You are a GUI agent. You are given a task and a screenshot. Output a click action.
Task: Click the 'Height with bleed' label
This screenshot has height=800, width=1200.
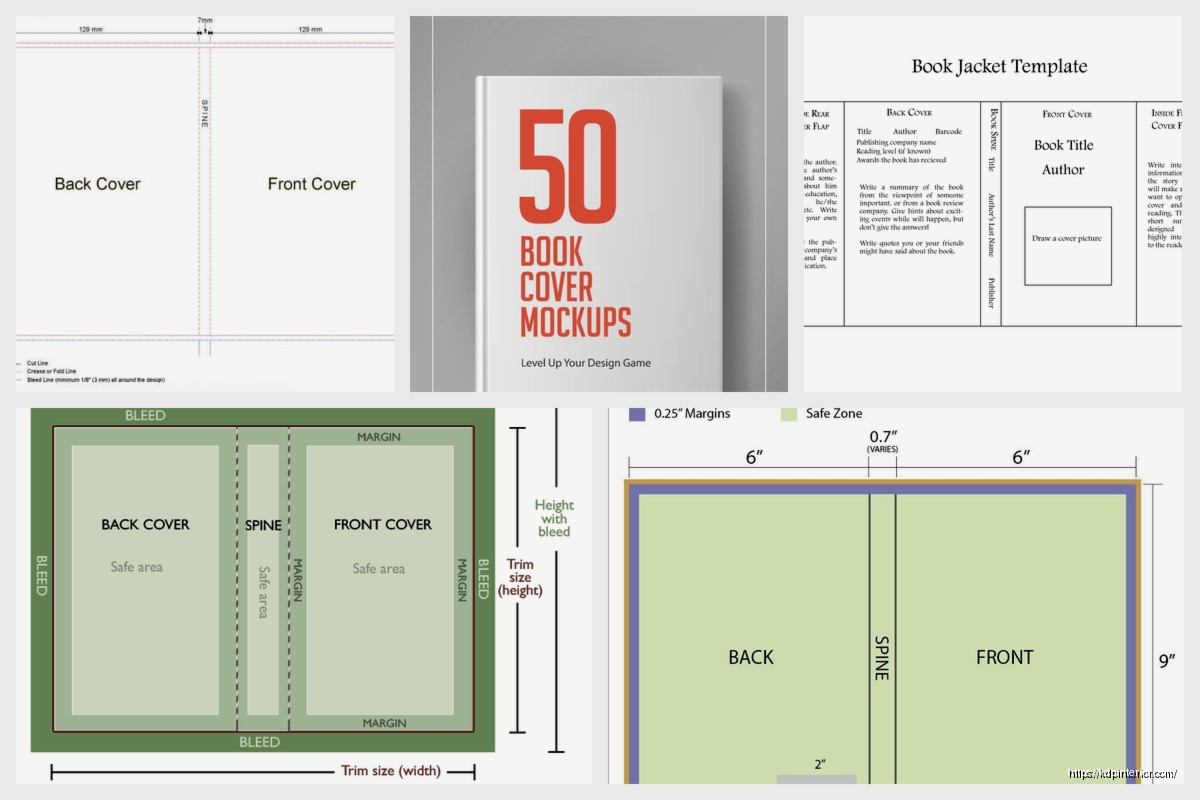click(554, 518)
